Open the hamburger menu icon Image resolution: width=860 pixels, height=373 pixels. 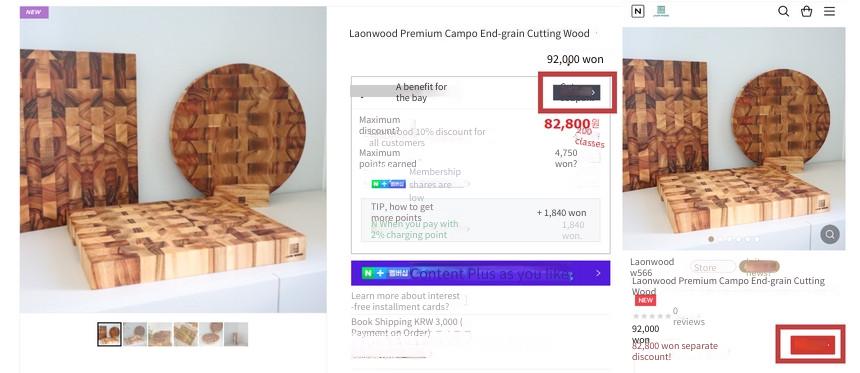pyautogui.click(x=829, y=12)
